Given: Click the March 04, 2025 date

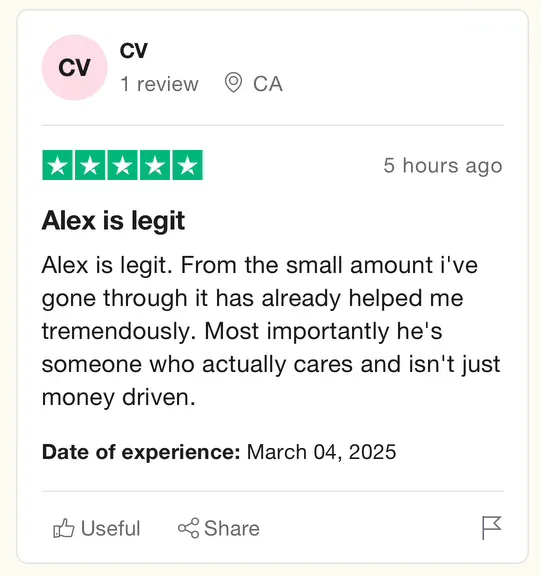Looking at the screenshot, I should coord(321,452).
